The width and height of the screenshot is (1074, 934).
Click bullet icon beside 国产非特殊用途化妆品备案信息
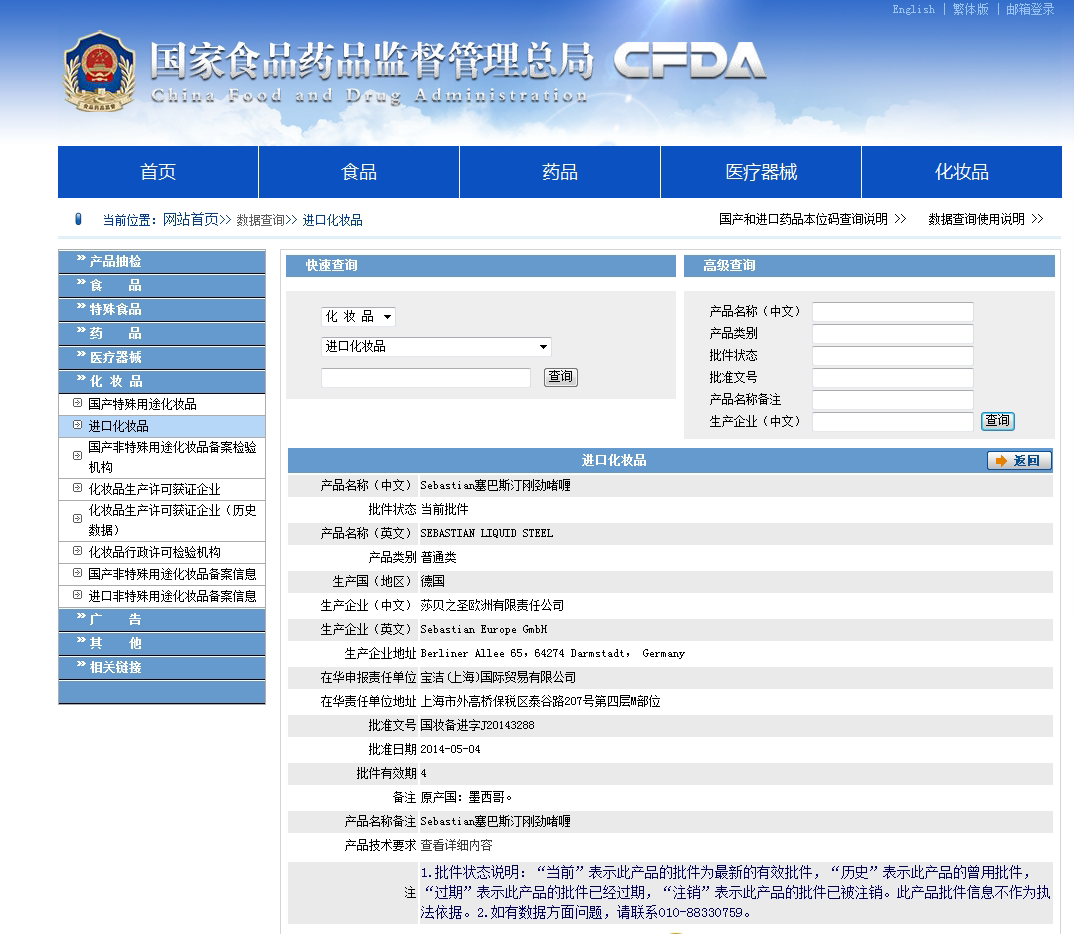[x=77, y=573]
